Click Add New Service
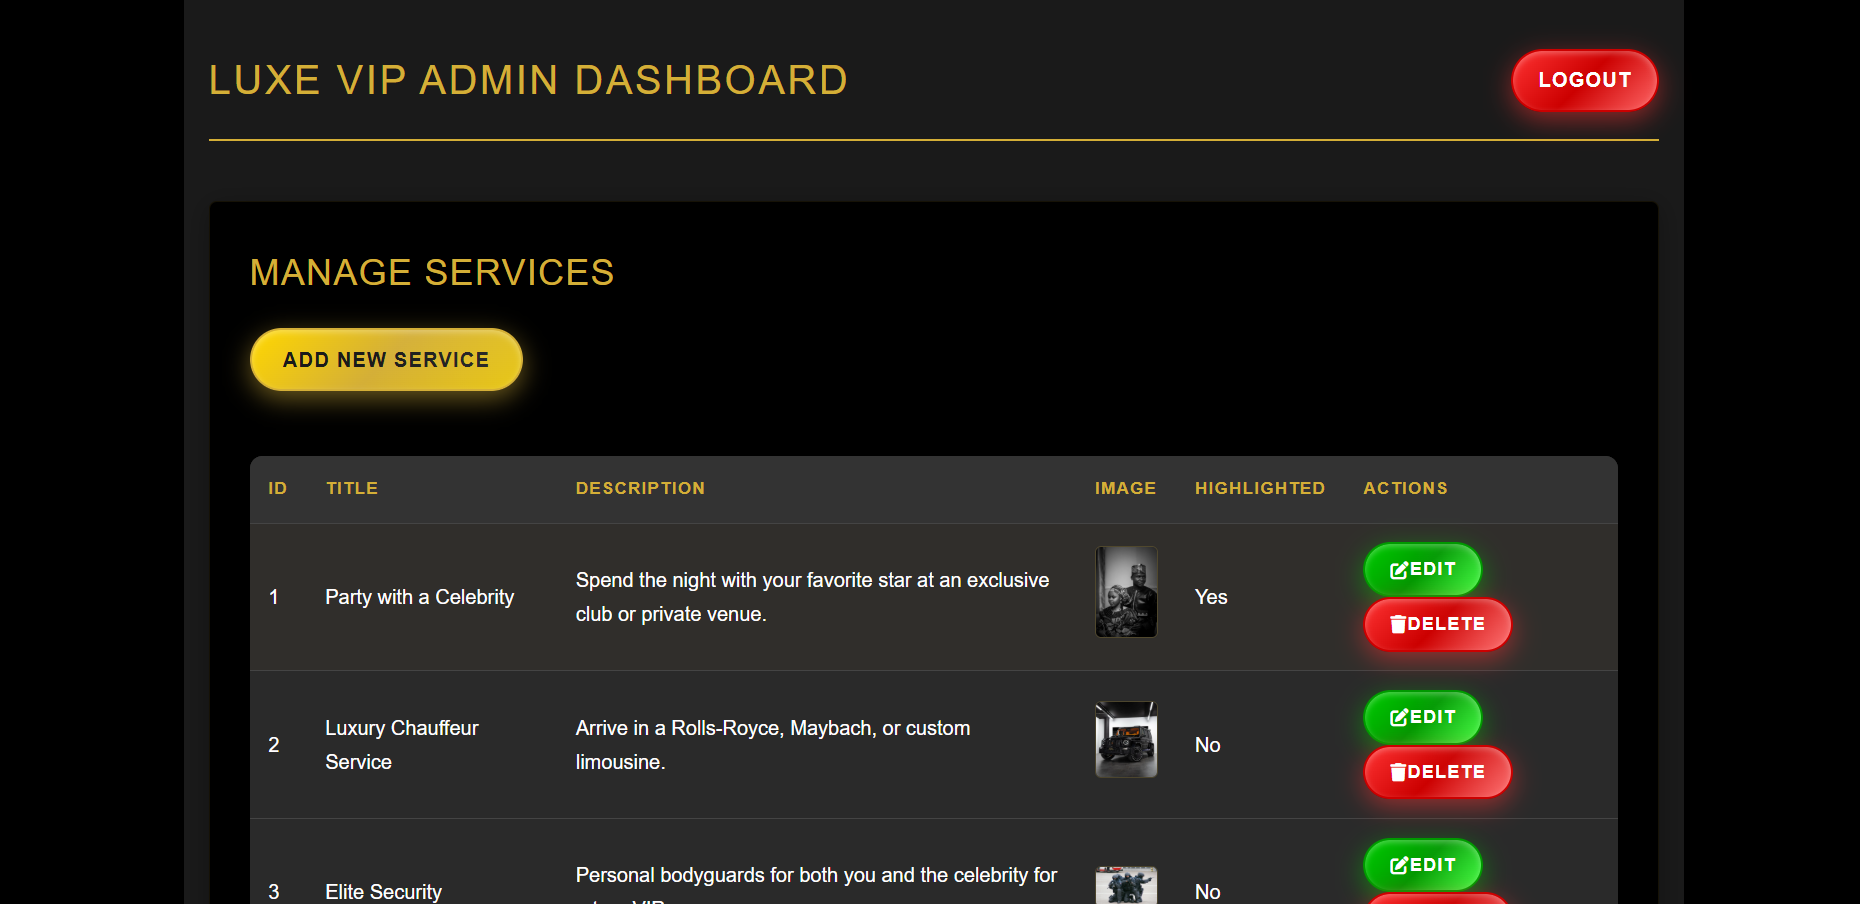1860x904 pixels. (385, 359)
